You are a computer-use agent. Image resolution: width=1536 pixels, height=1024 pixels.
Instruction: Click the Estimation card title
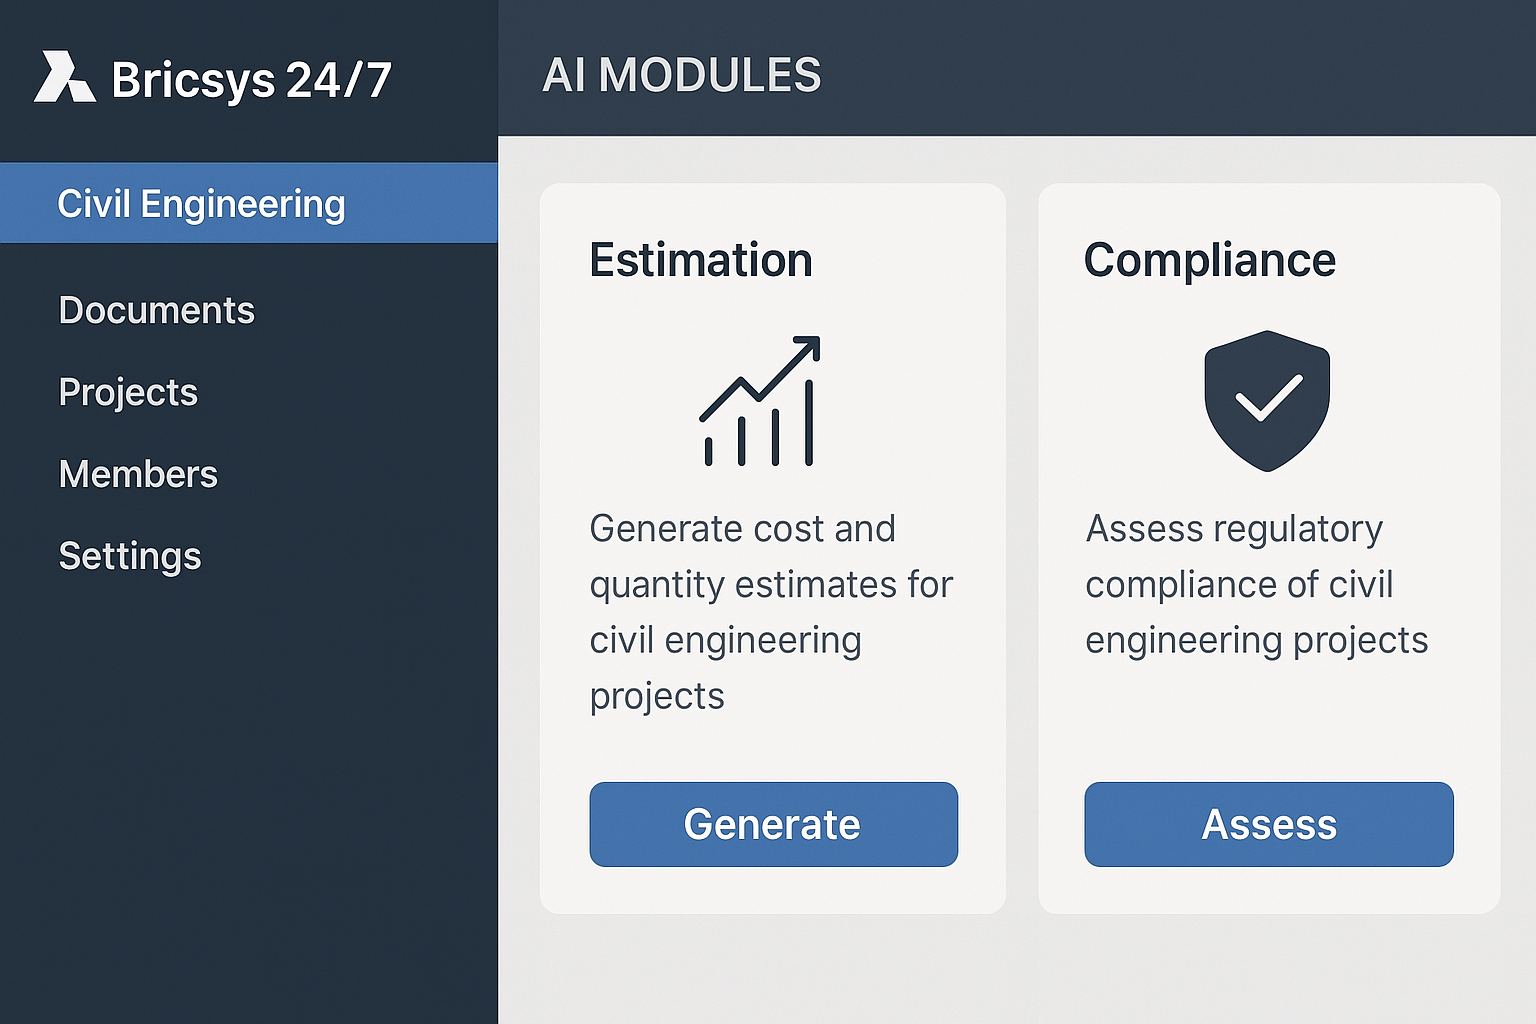[700, 260]
